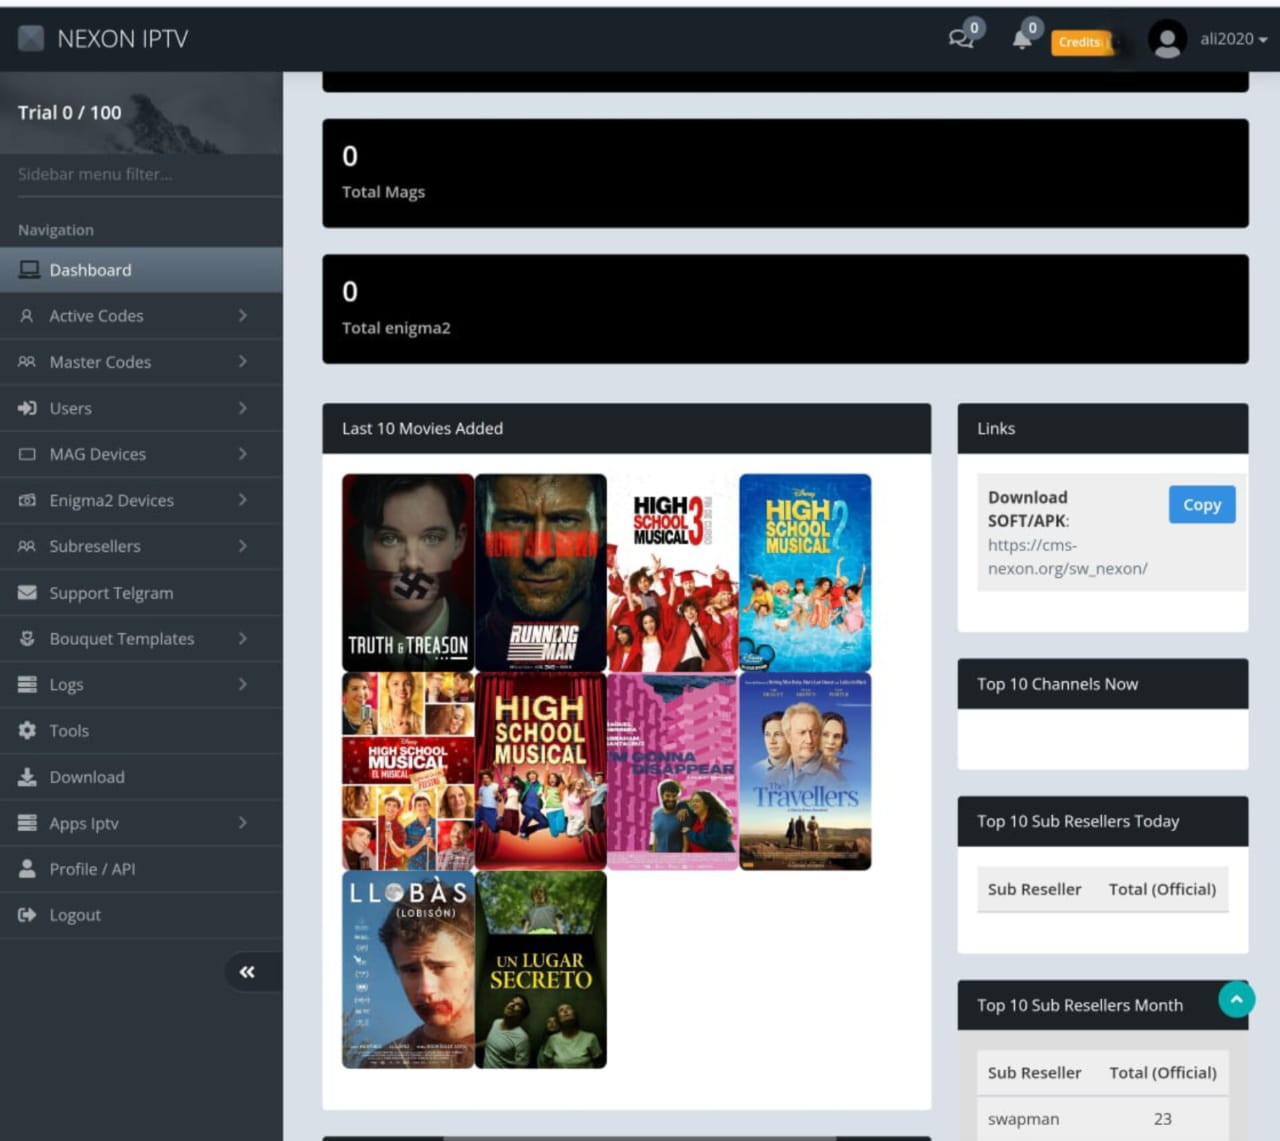Open the Profile / API menu item

click(x=141, y=869)
